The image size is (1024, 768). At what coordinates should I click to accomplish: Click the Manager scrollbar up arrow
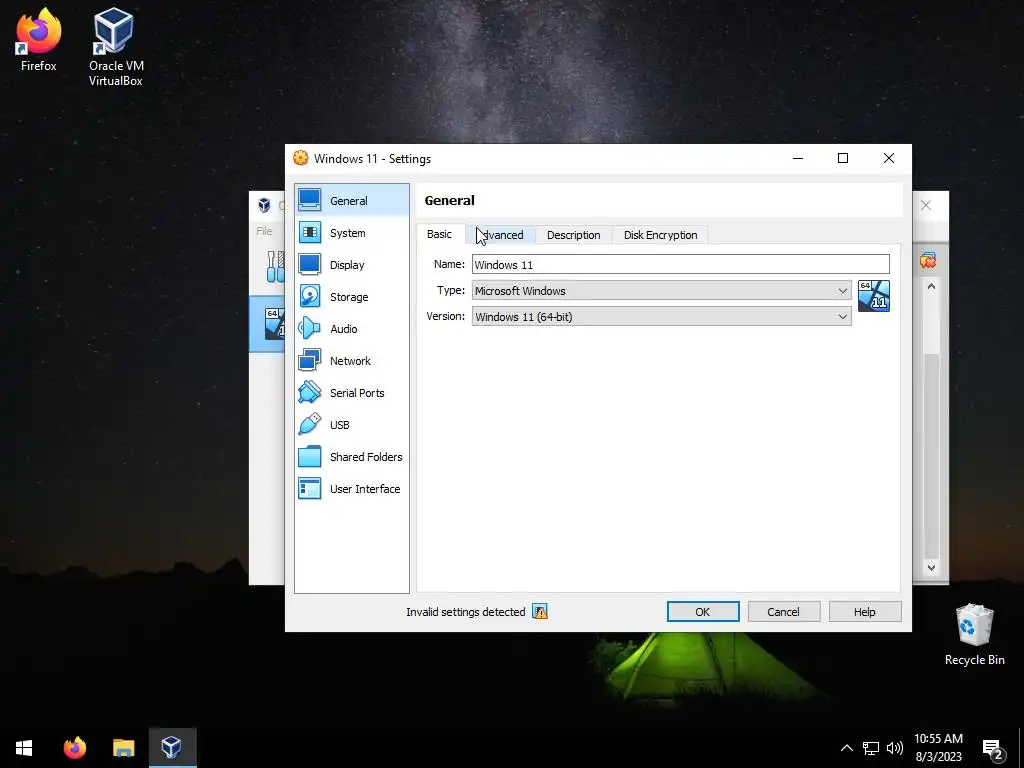pyautogui.click(x=932, y=287)
